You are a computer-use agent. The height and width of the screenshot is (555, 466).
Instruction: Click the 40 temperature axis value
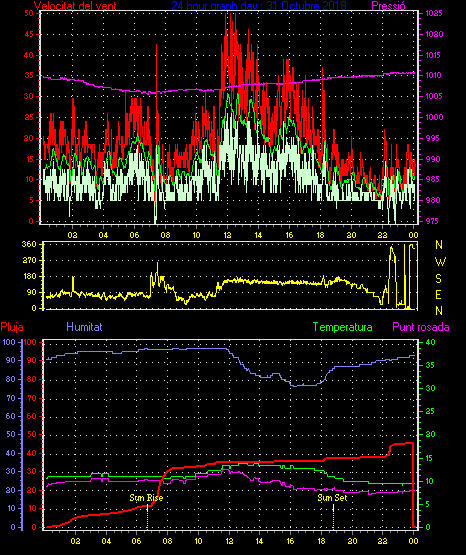pyautogui.click(x=430, y=342)
